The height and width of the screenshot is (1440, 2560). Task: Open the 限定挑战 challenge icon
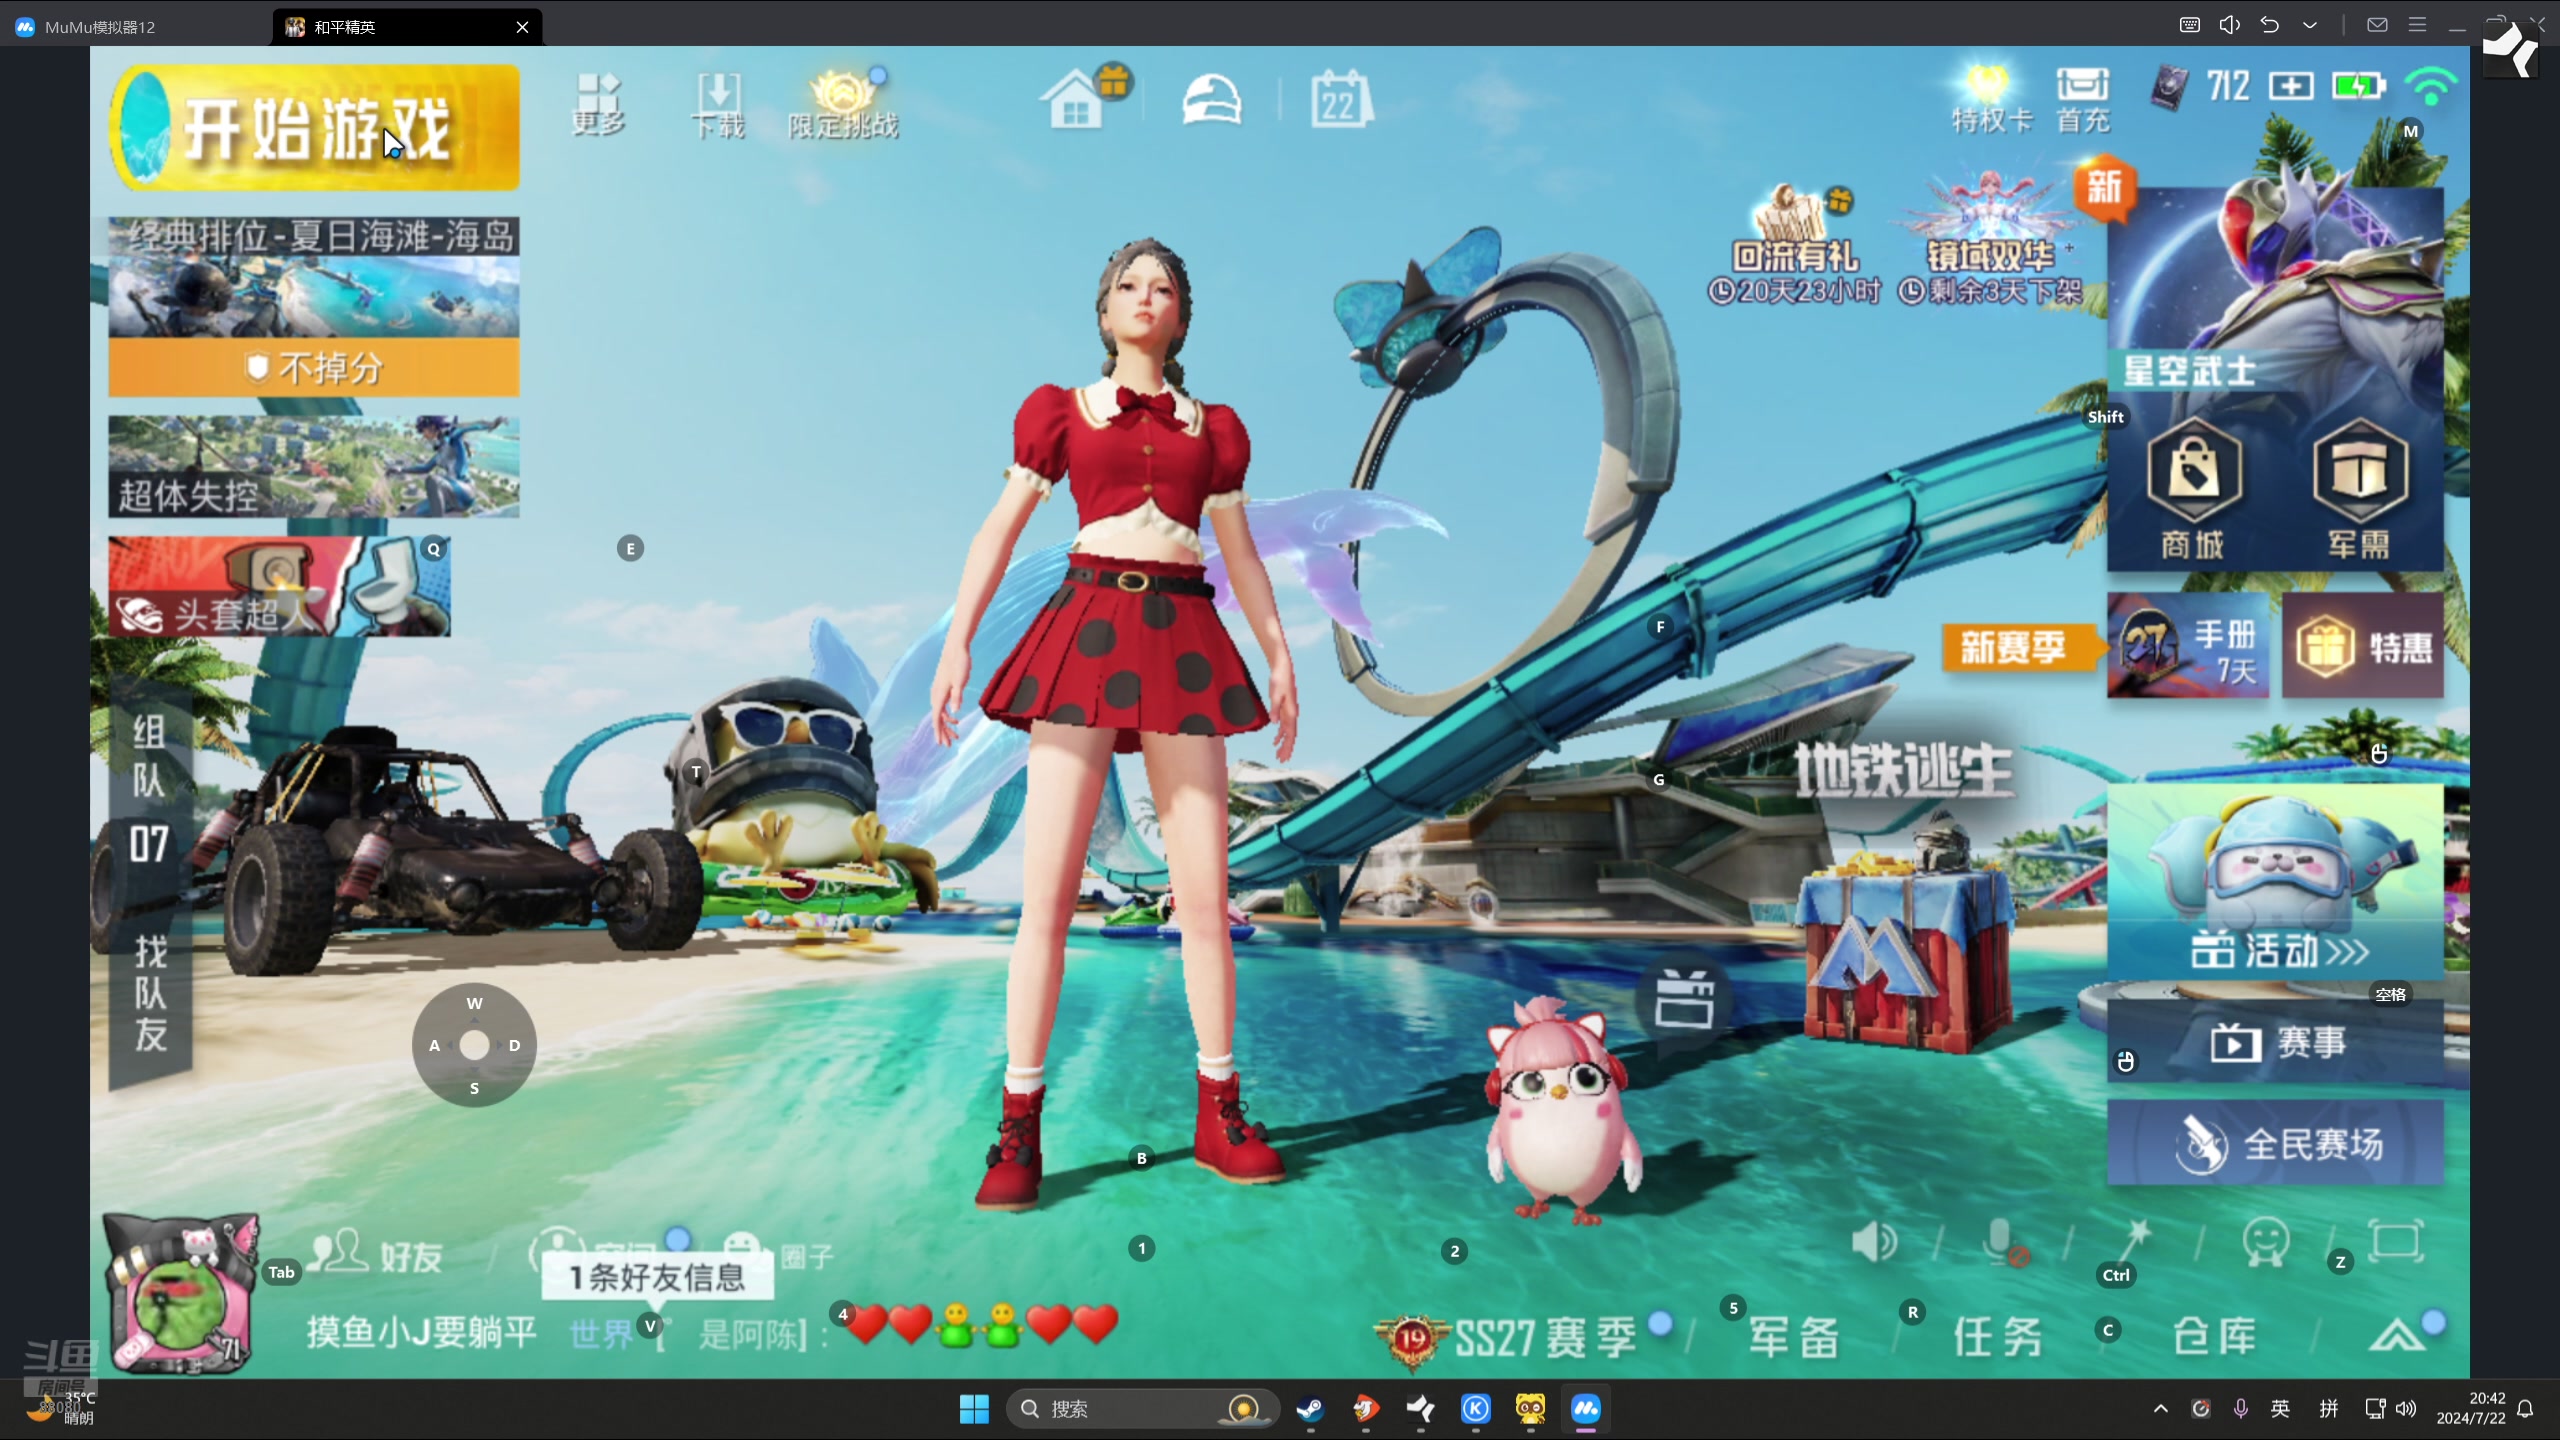pos(842,104)
